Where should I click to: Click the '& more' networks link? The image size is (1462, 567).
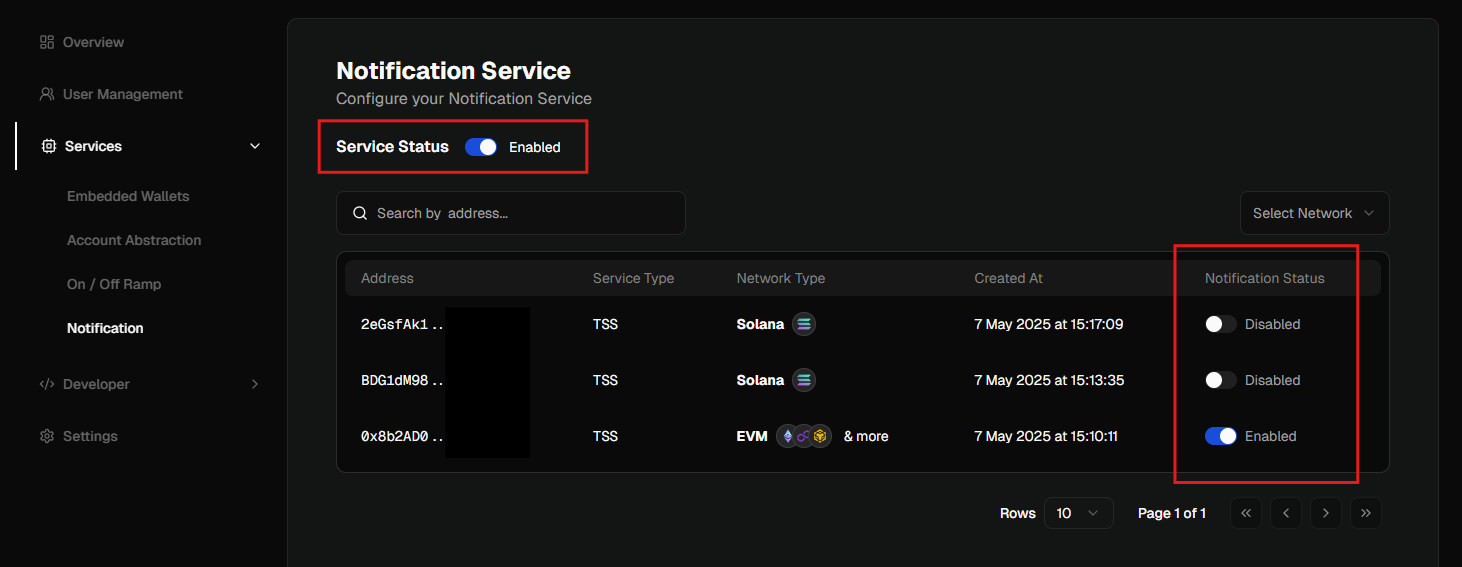[865, 436]
